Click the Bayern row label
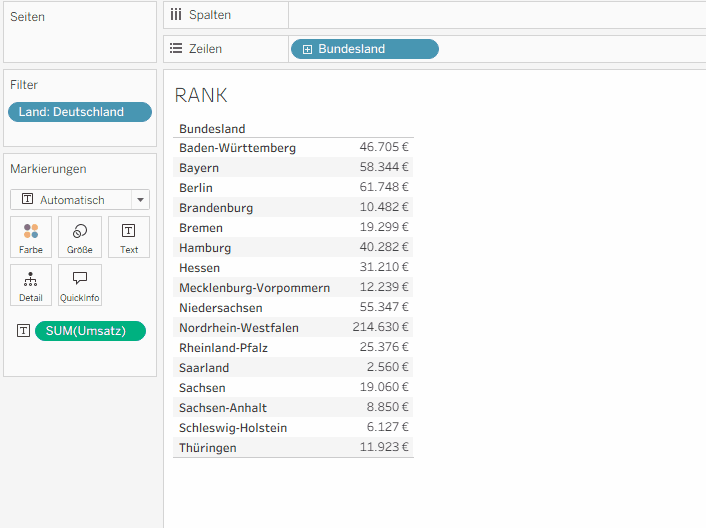706x528 pixels. tap(199, 168)
